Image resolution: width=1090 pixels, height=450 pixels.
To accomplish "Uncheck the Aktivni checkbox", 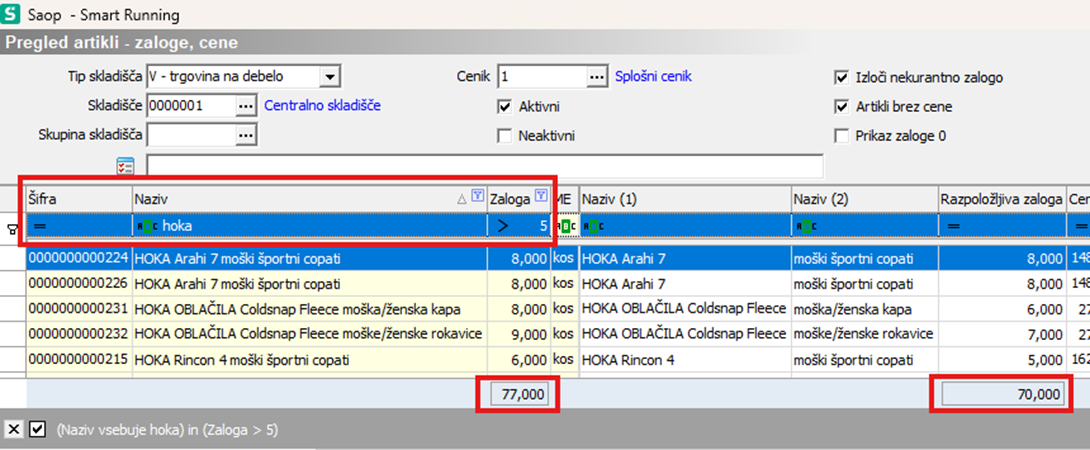I will click(x=505, y=107).
